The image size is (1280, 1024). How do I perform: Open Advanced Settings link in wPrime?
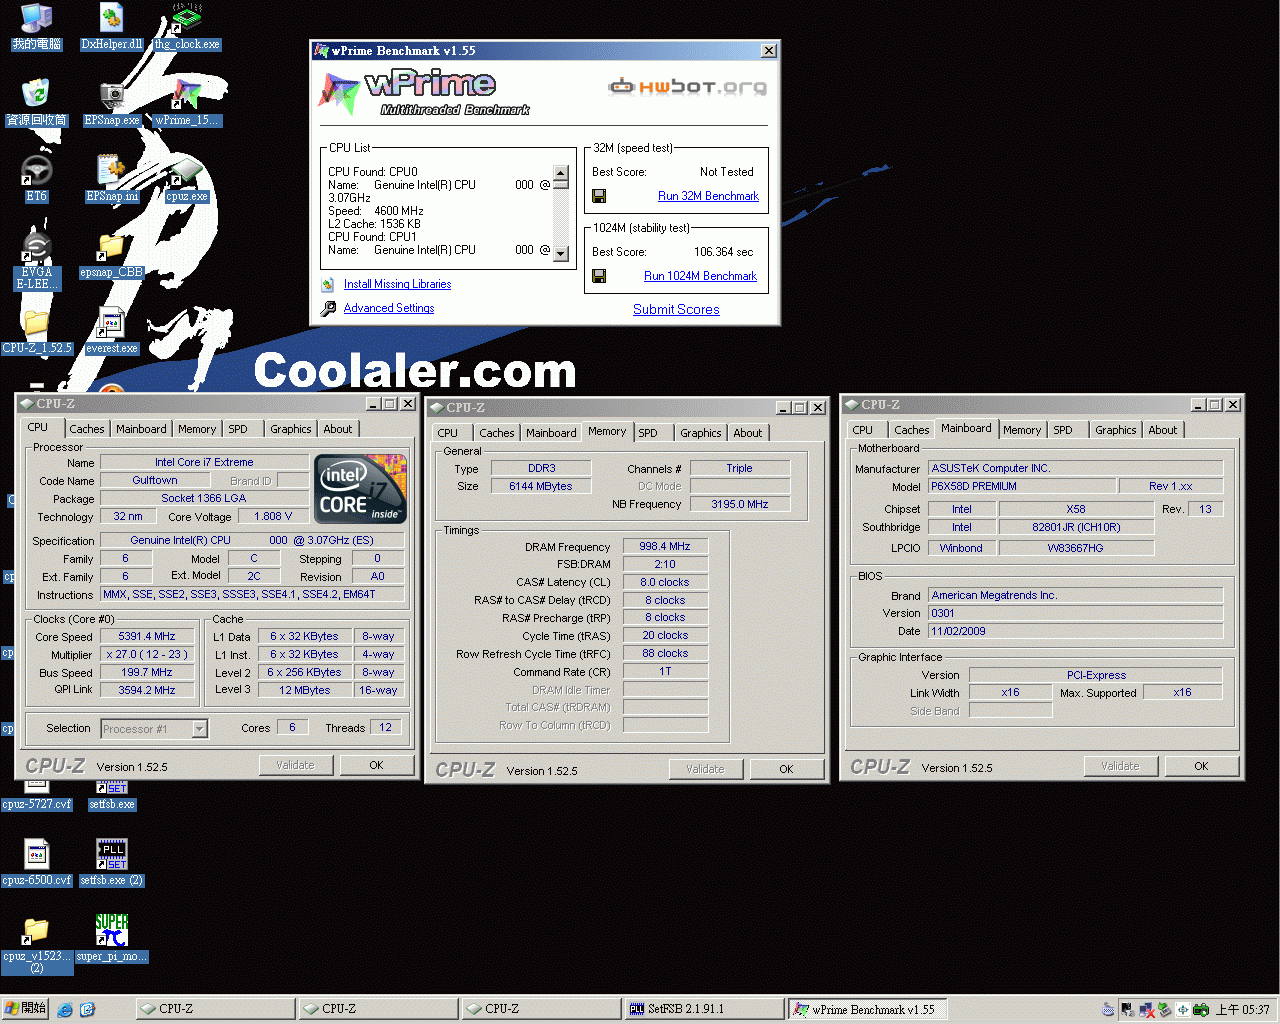[389, 308]
